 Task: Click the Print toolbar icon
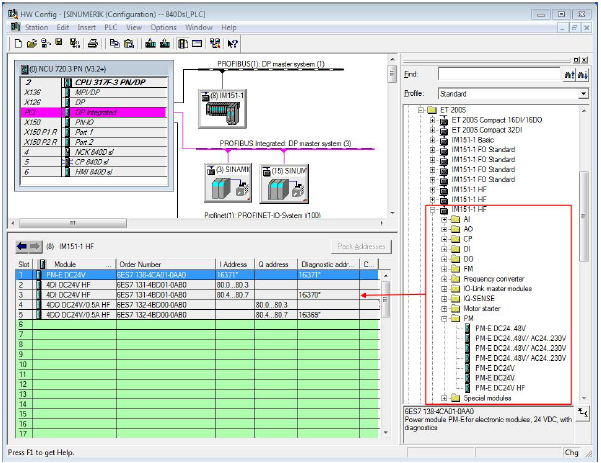pos(93,44)
